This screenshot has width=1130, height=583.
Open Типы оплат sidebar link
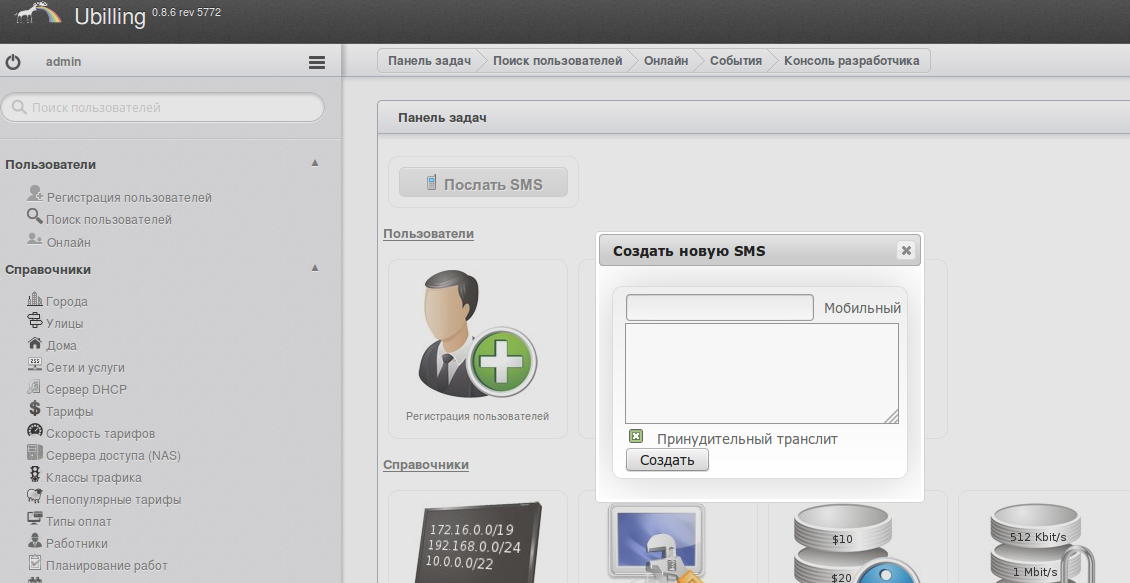click(79, 522)
